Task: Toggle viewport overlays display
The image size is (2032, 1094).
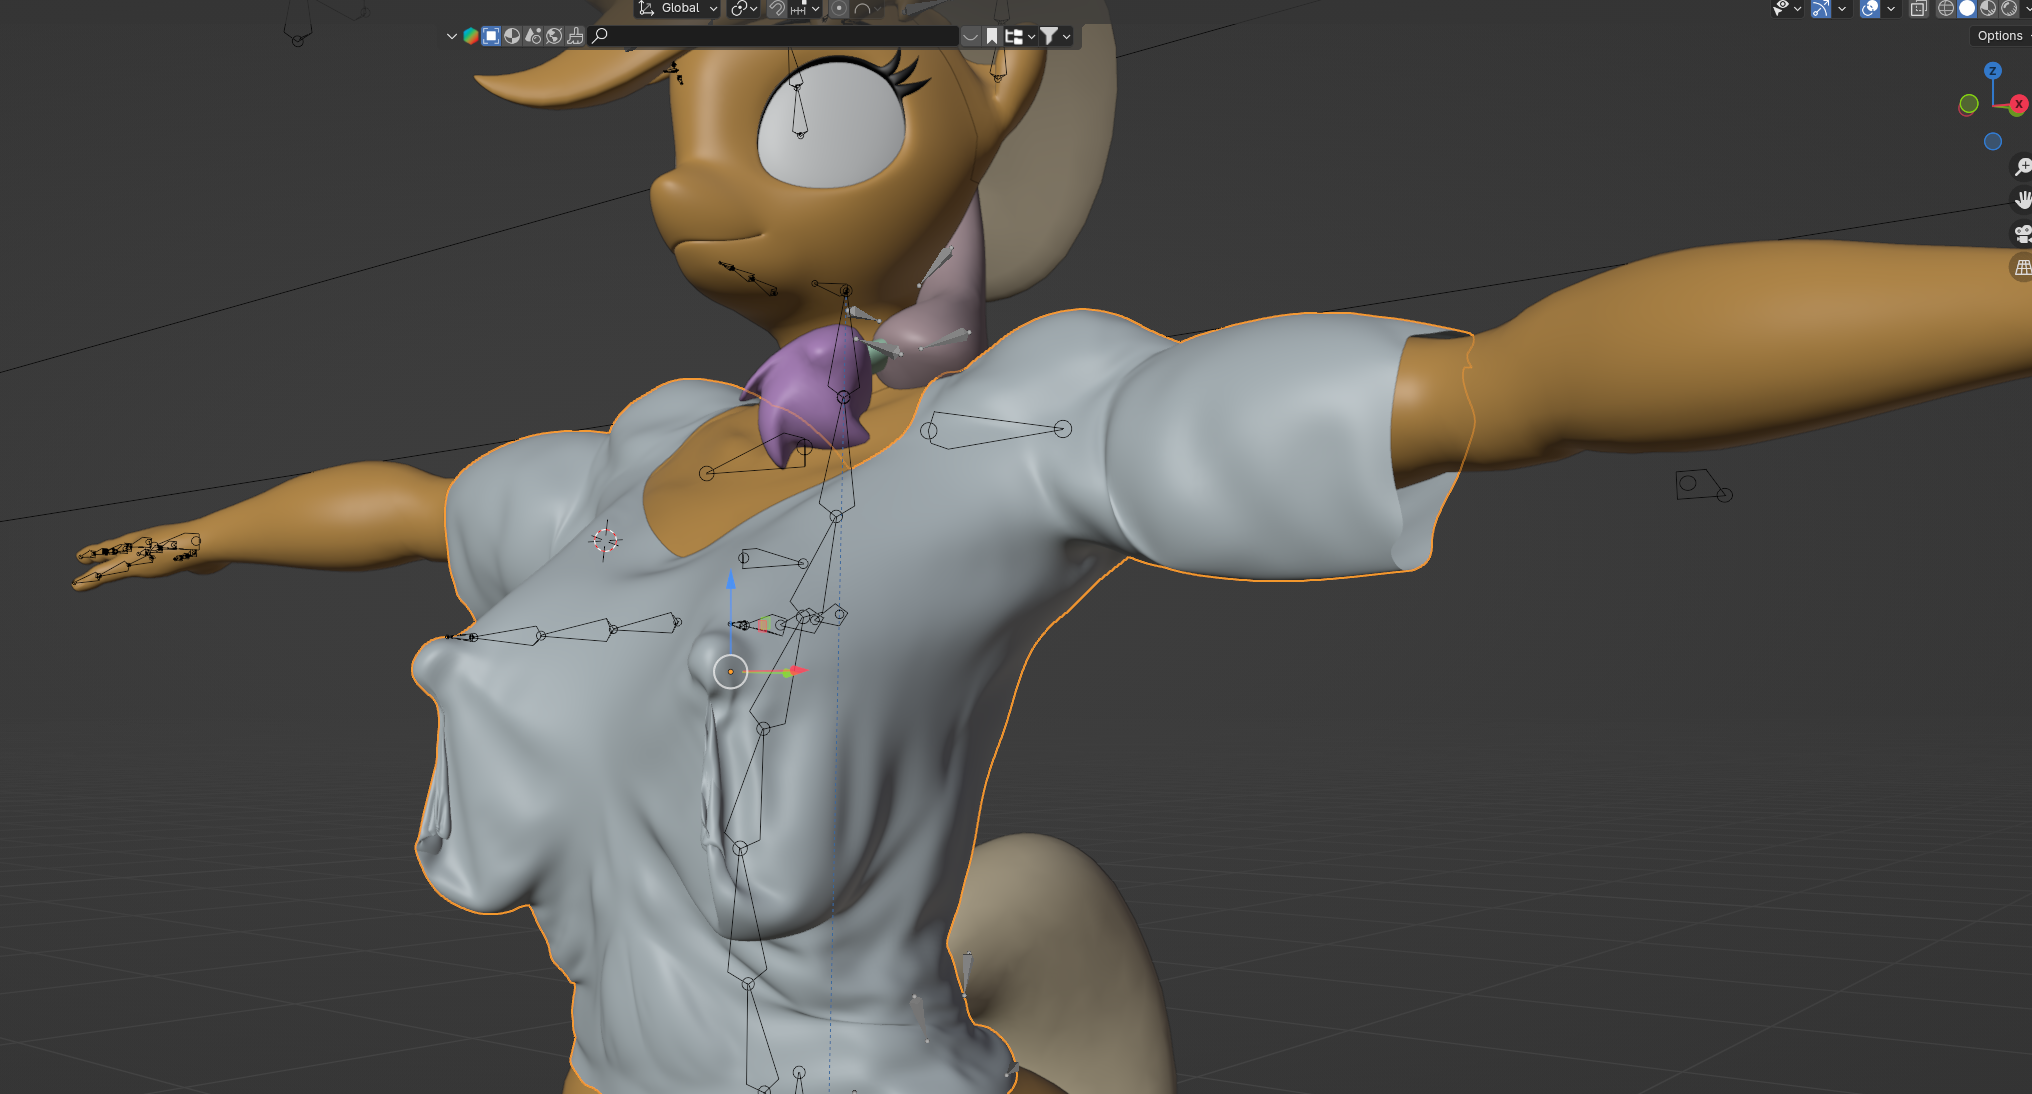Action: 1870,9
